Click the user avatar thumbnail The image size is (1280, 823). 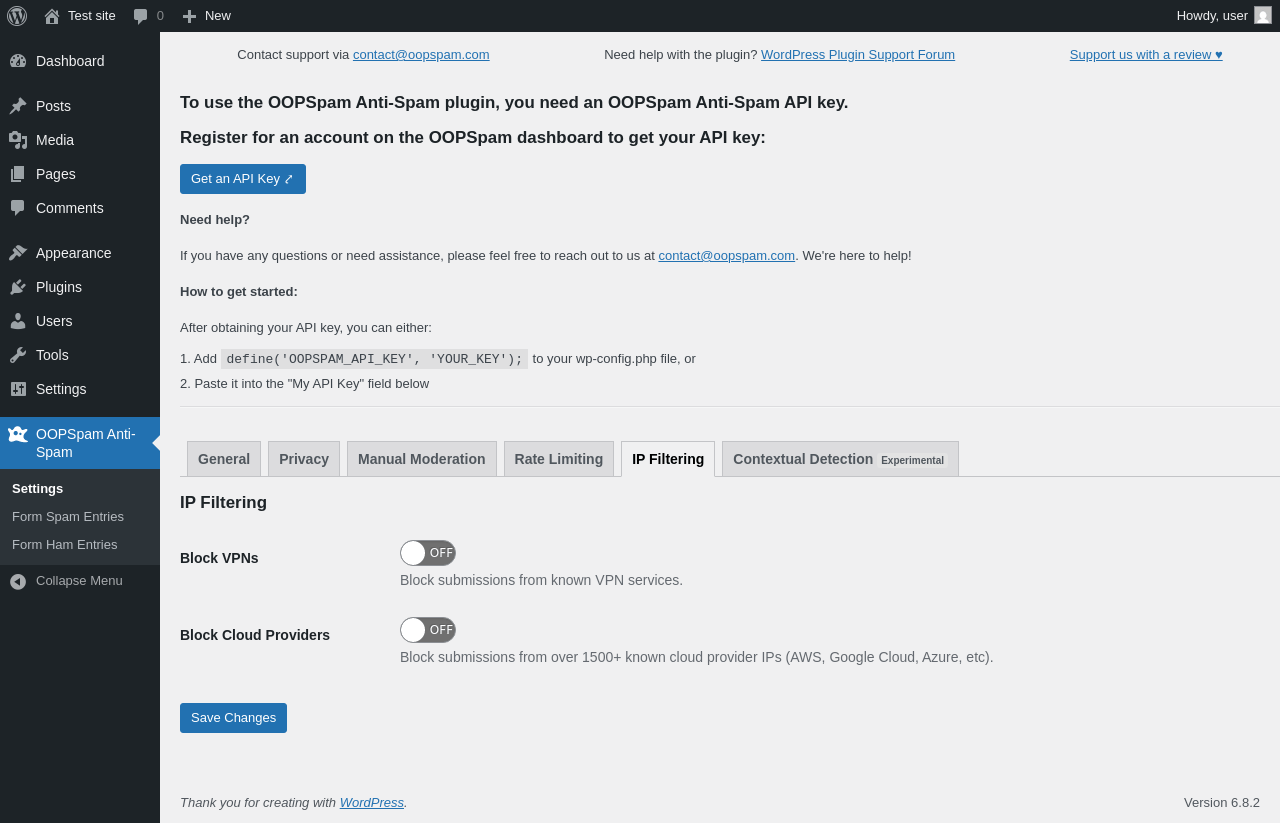pos(1263,16)
